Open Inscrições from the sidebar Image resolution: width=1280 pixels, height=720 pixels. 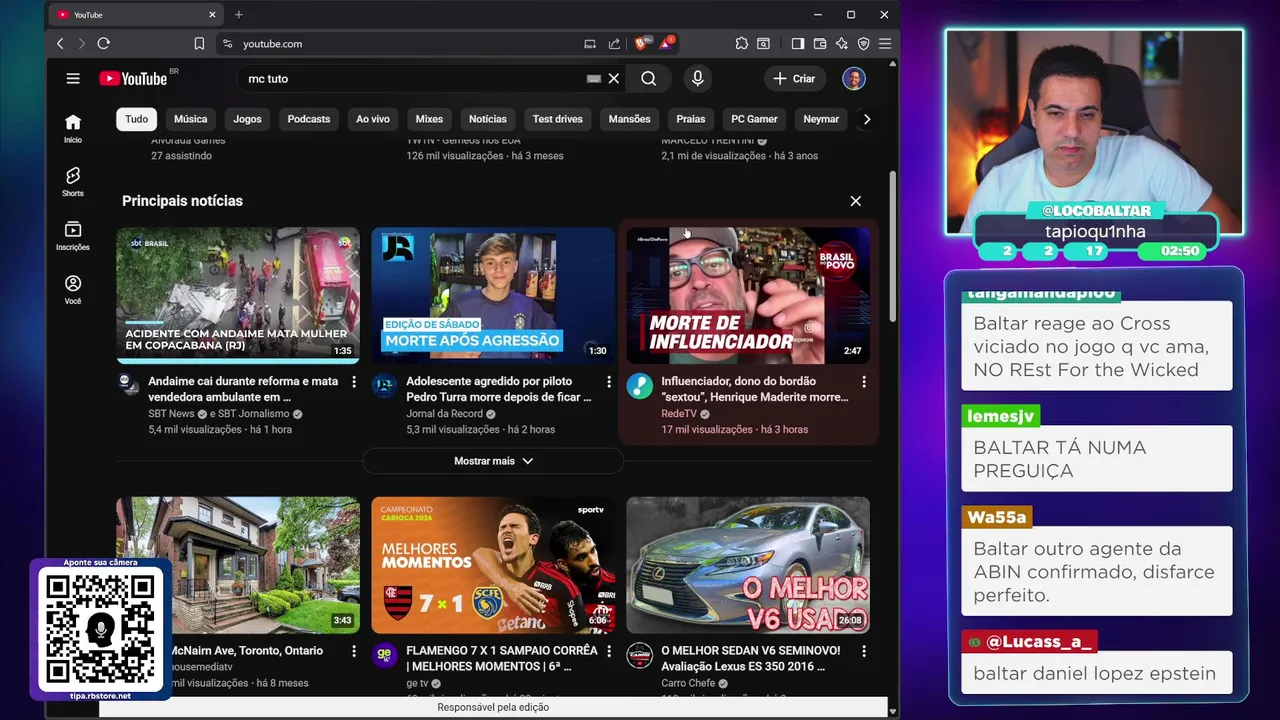click(x=73, y=236)
